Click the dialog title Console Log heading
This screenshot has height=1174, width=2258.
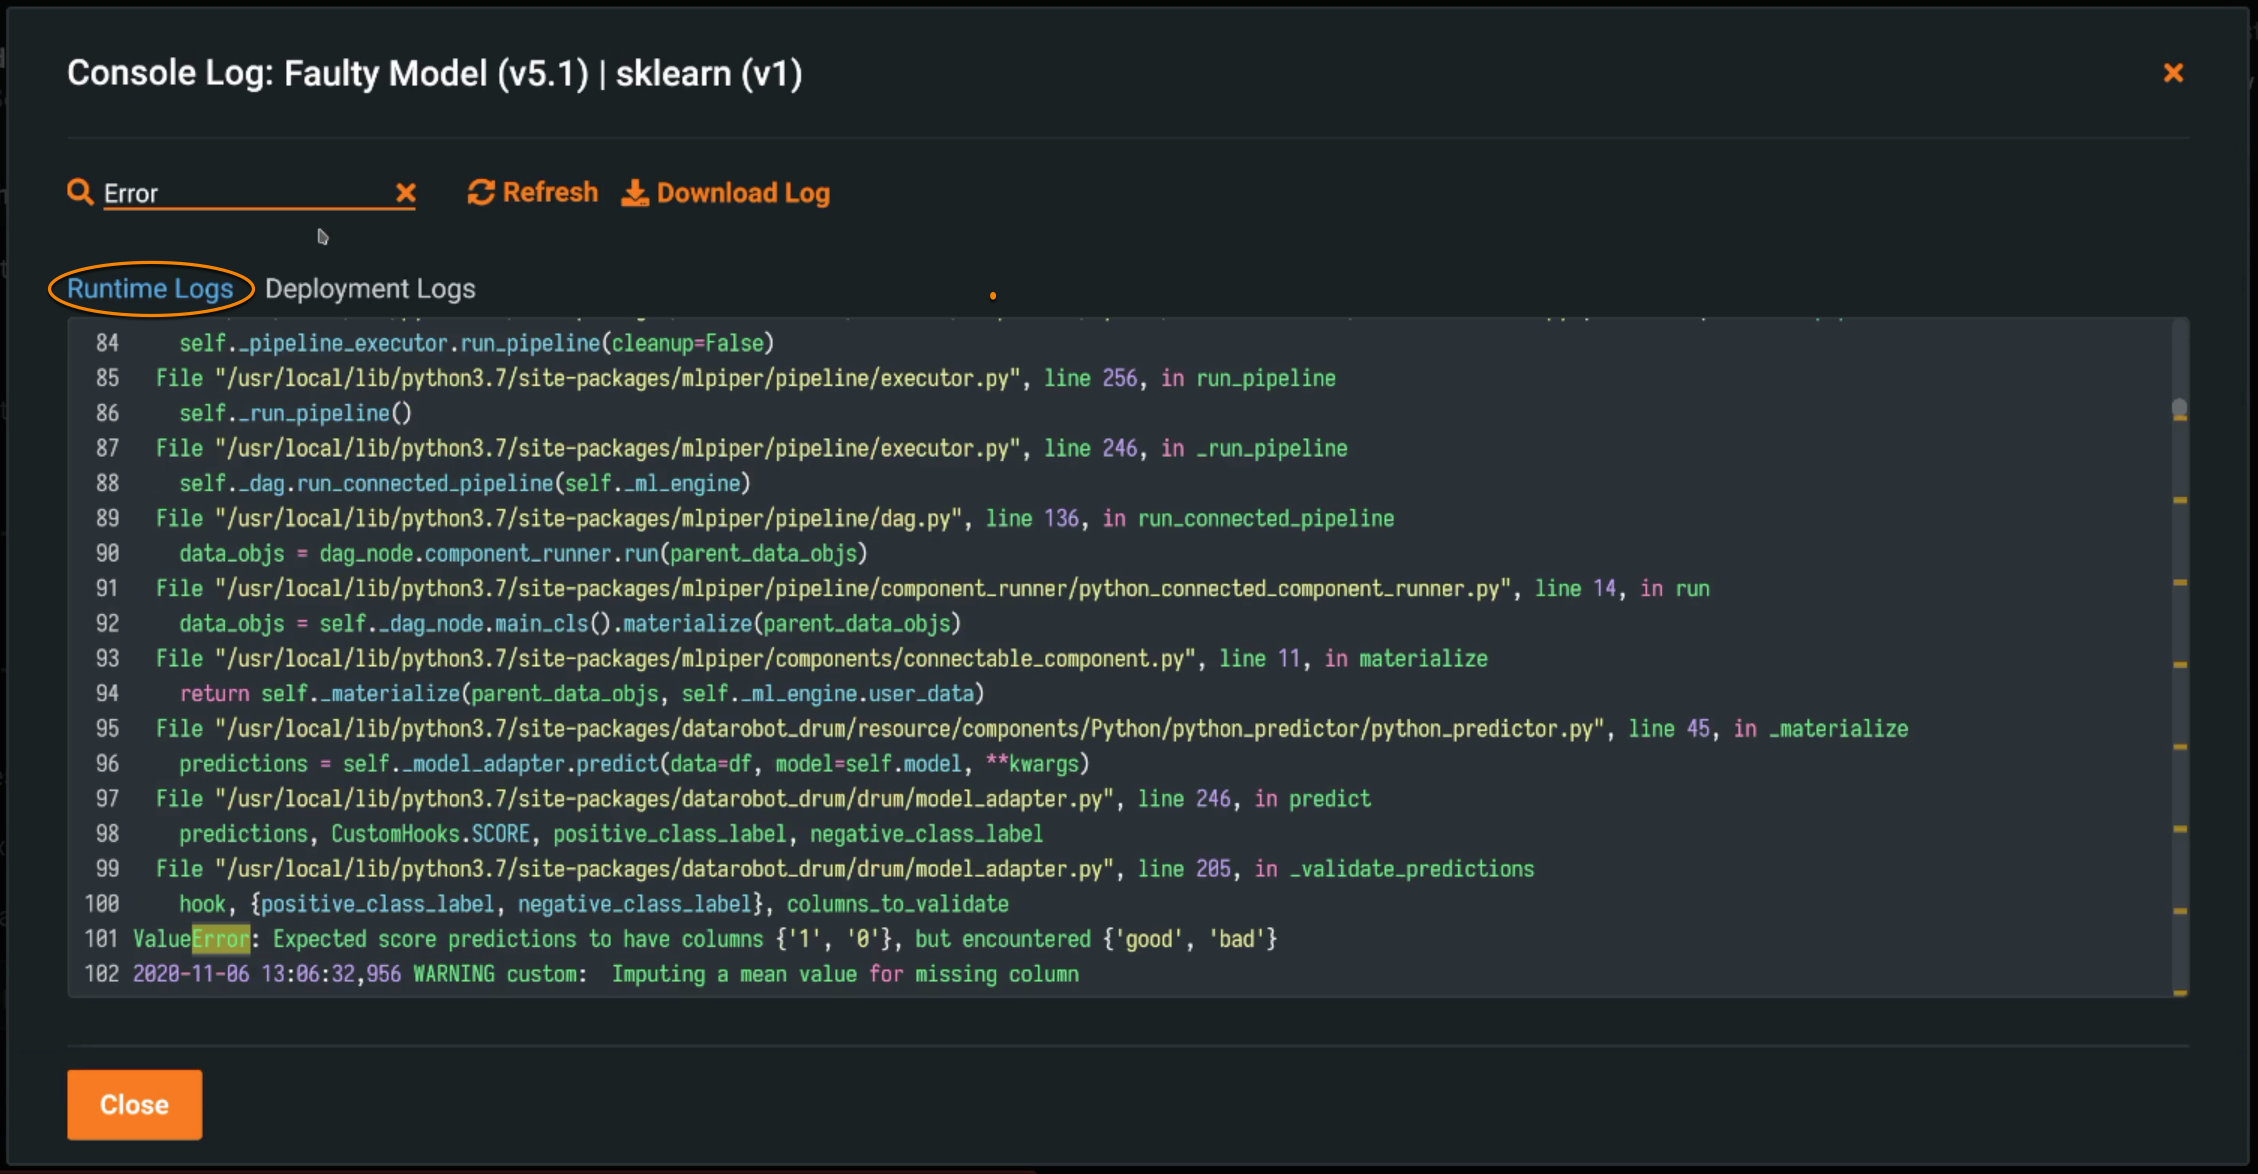tap(434, 74)
